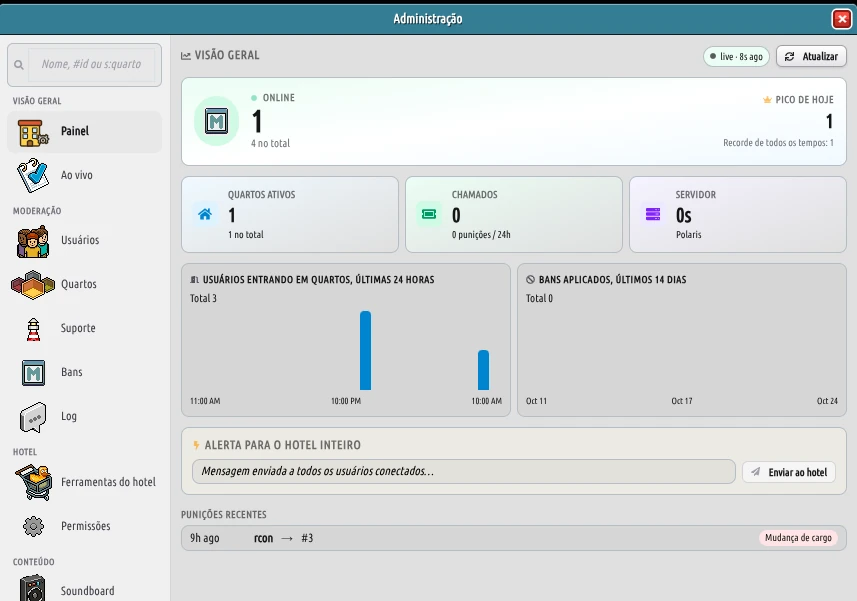Image resolution: width=857 pixels, height=601 pixels.
Task: Click the Polaris server name text
Action: tap(689, 235)
